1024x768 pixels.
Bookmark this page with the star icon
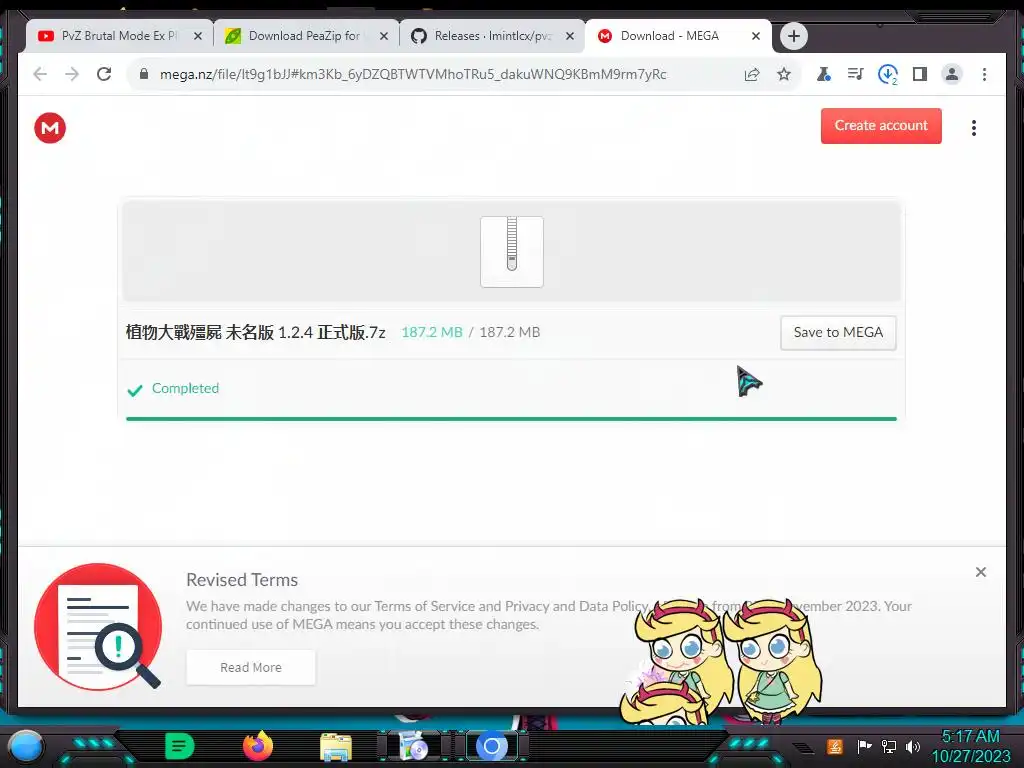[x=784, y=74]
